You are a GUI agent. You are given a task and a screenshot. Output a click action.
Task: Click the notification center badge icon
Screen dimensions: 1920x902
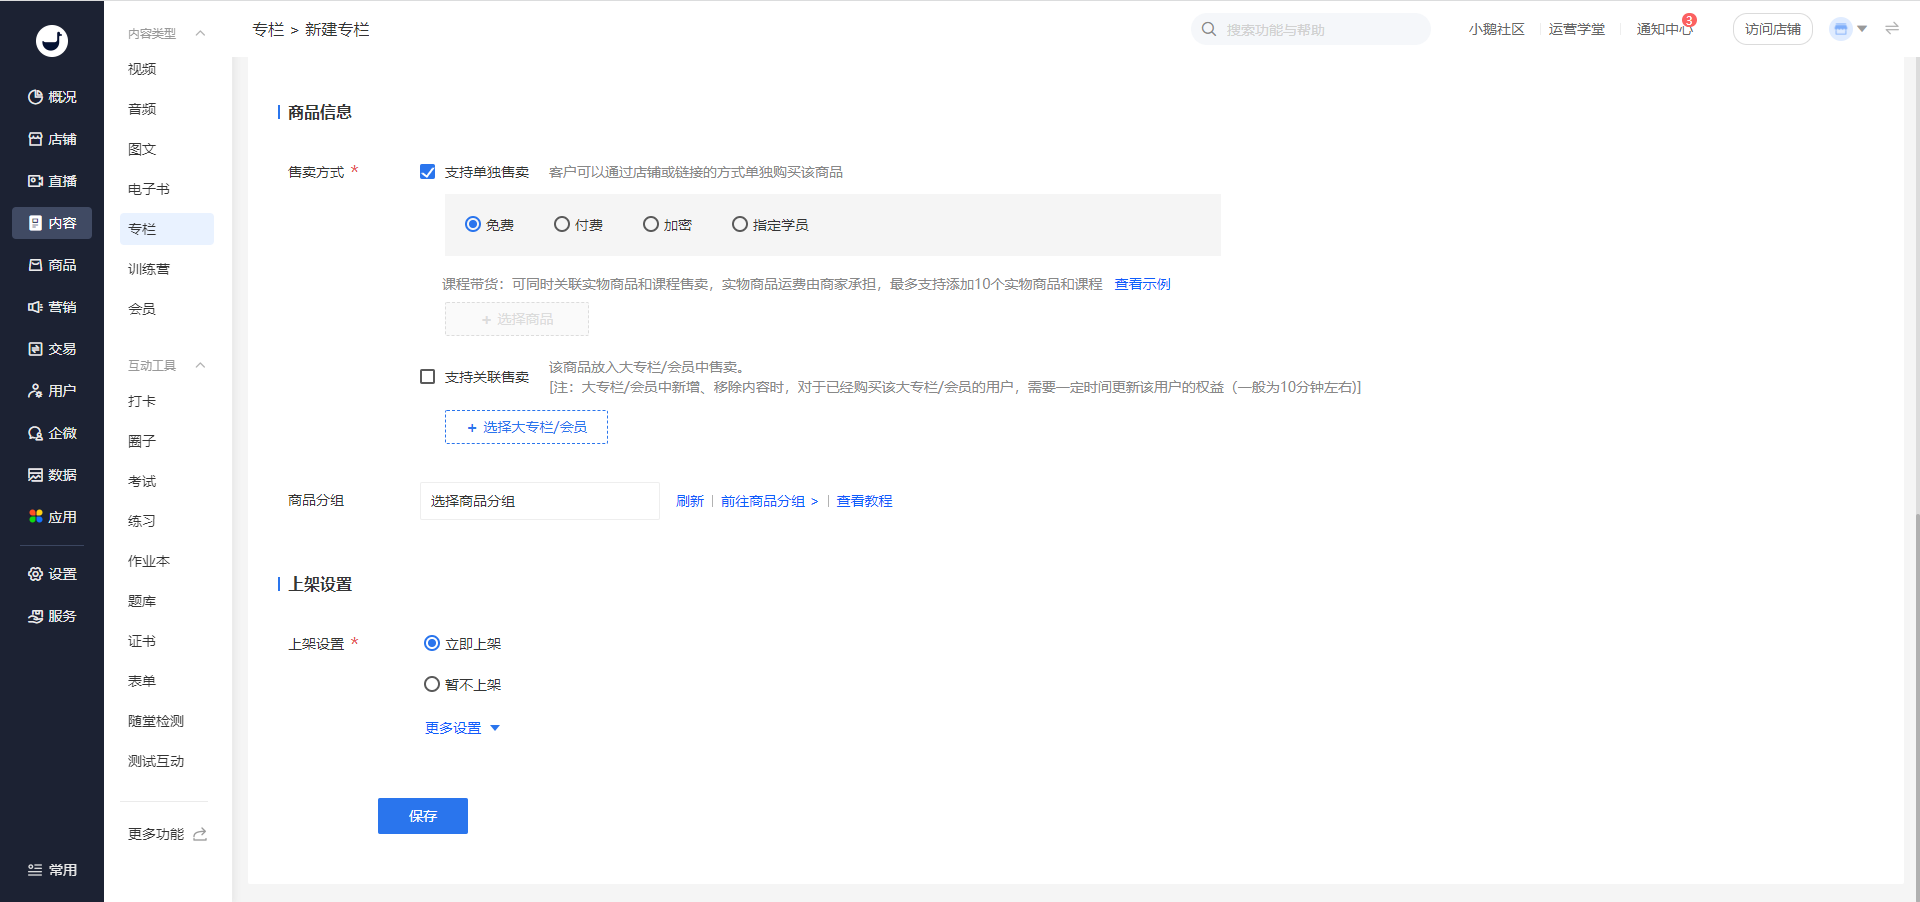click(x=1688, y=21)
